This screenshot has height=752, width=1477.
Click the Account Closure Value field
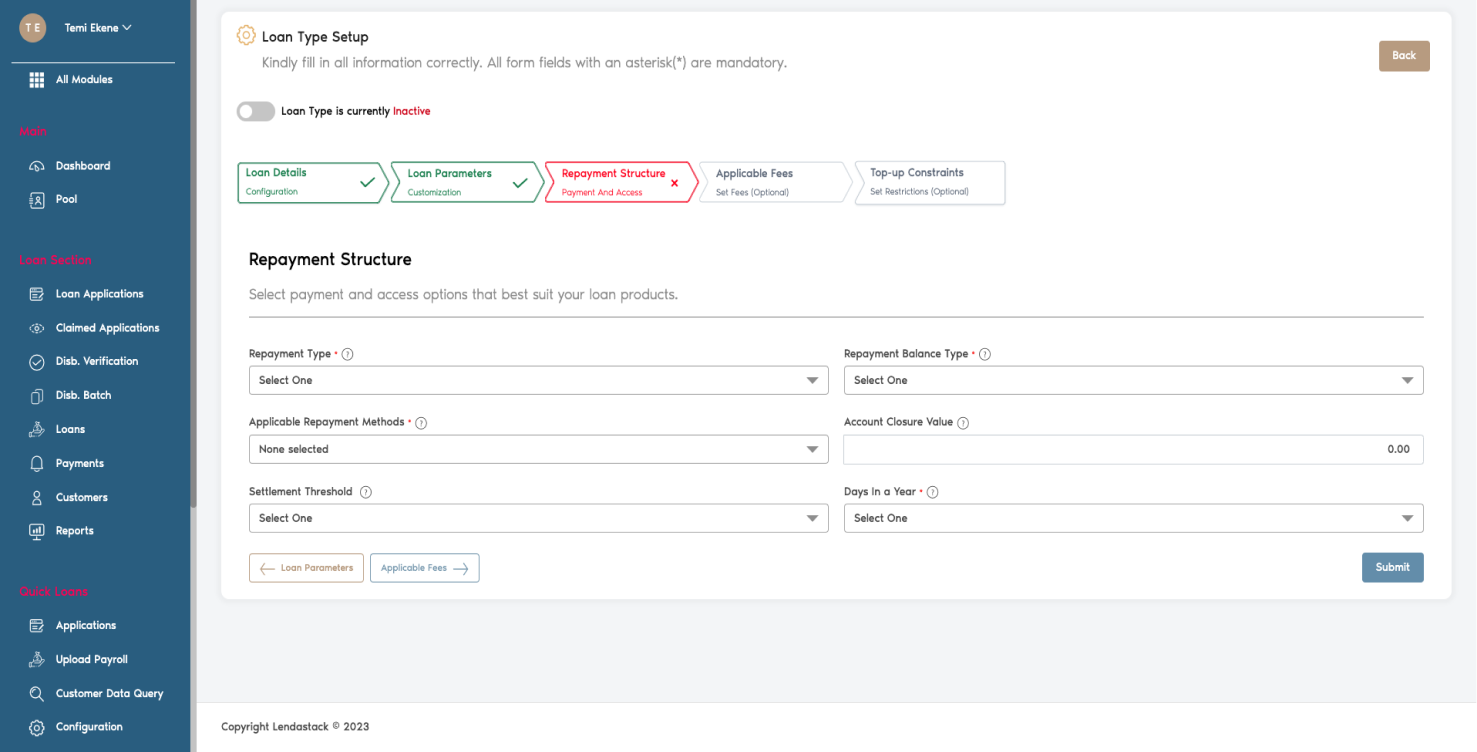pos(1133,449)
